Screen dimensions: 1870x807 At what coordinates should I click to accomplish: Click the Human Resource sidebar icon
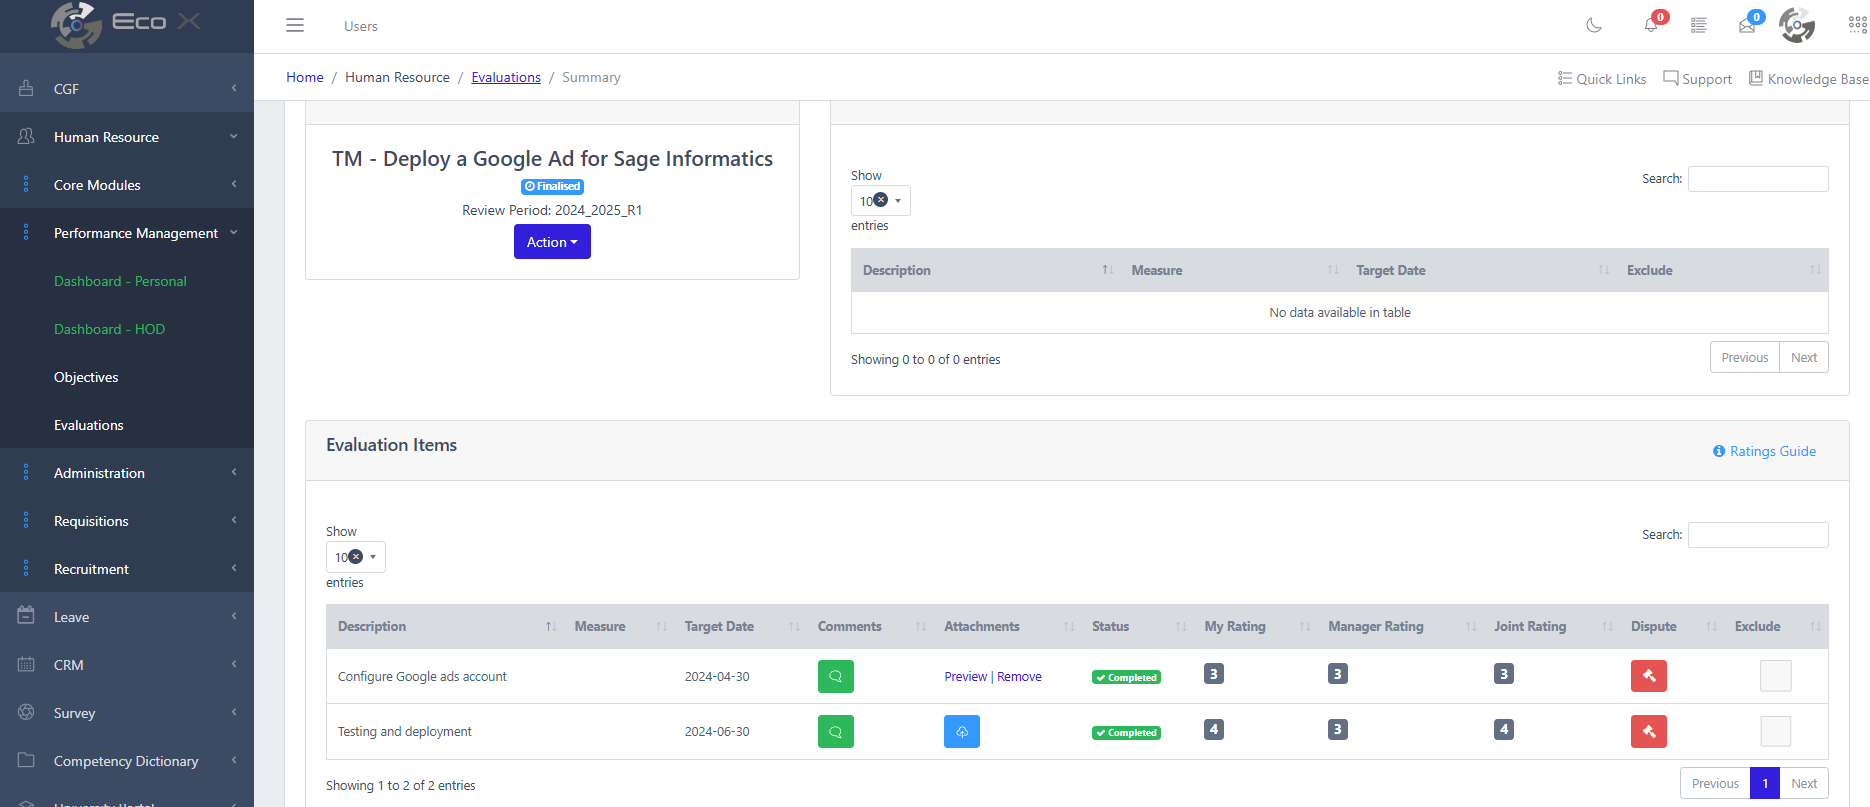click(26, 136)
